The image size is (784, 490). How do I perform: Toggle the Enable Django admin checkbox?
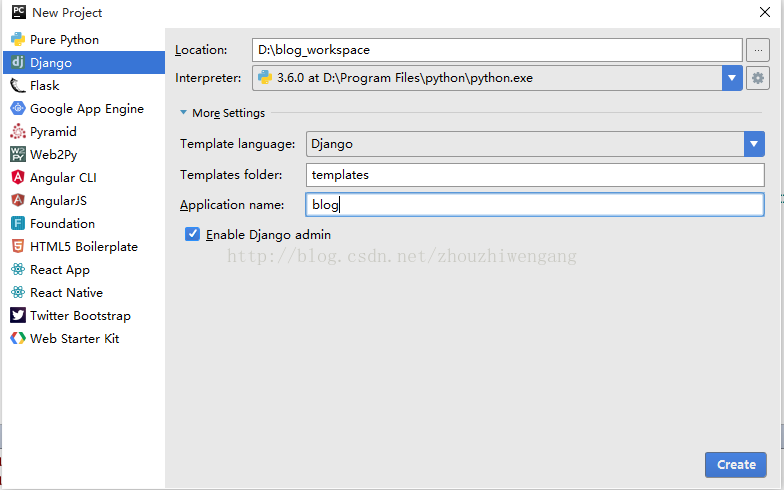tap(192, 234)
